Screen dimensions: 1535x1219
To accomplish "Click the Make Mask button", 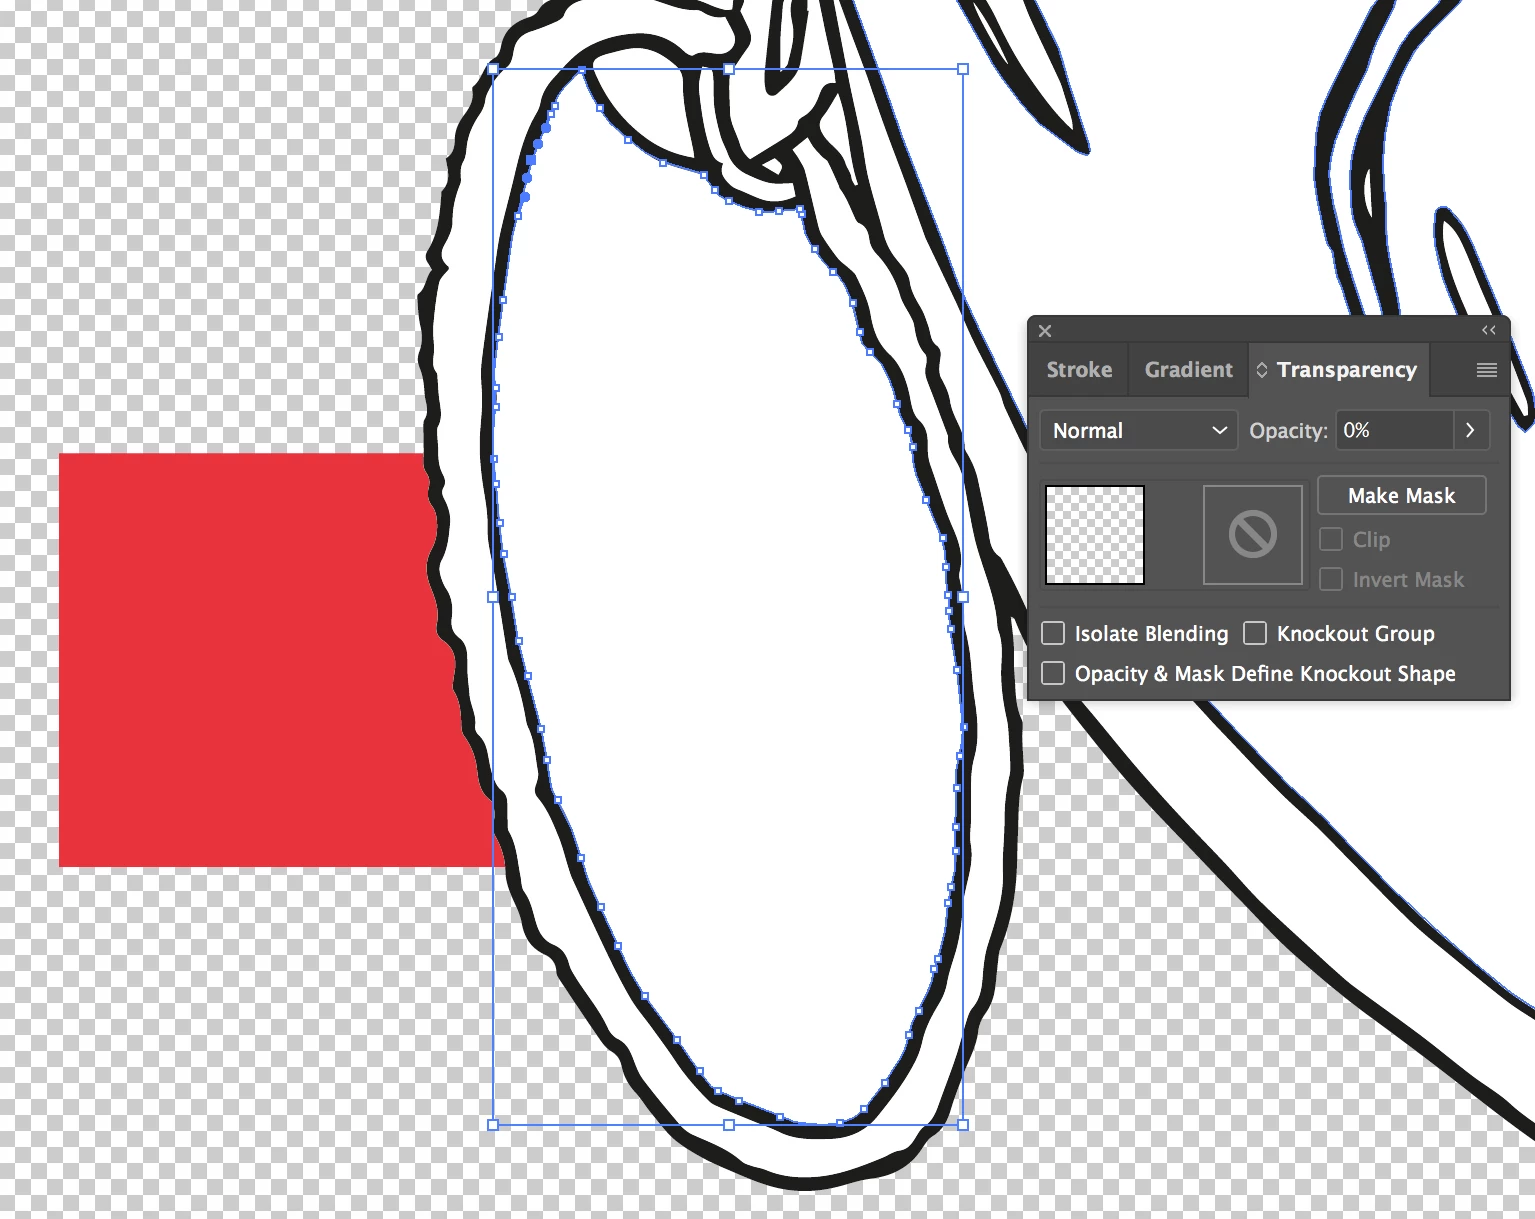I will click(1401, 496).
